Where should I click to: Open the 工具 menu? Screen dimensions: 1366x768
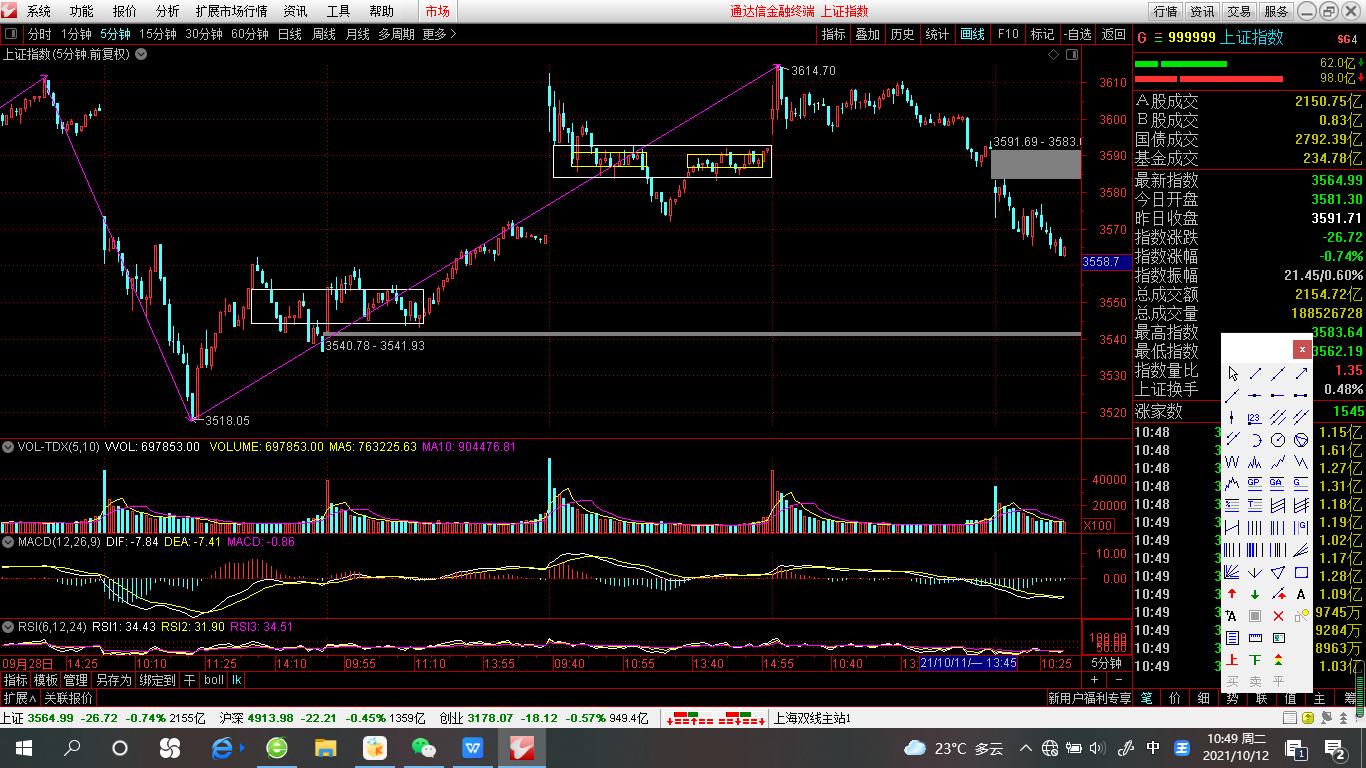coord(339,11)
